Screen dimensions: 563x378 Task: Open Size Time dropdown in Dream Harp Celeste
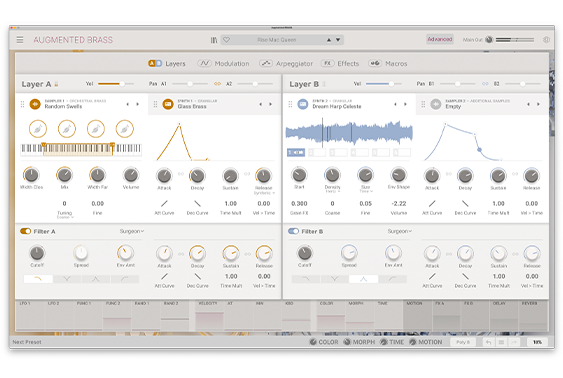point(366,192)
